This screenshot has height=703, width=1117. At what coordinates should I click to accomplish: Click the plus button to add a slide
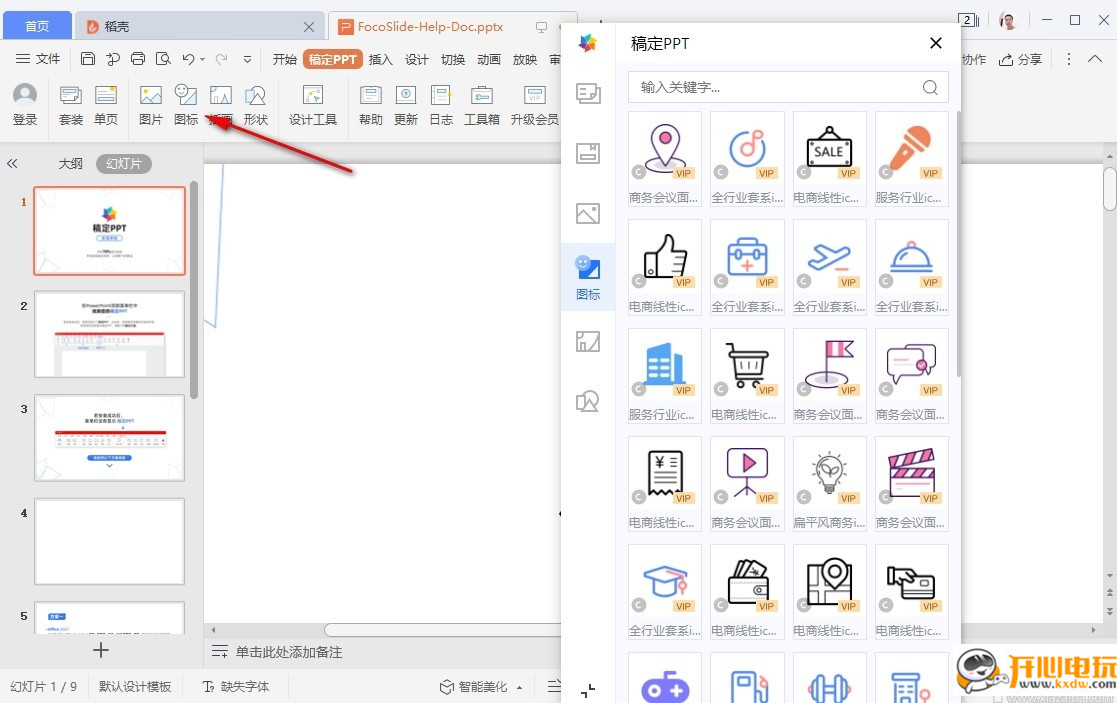[100, 651]
